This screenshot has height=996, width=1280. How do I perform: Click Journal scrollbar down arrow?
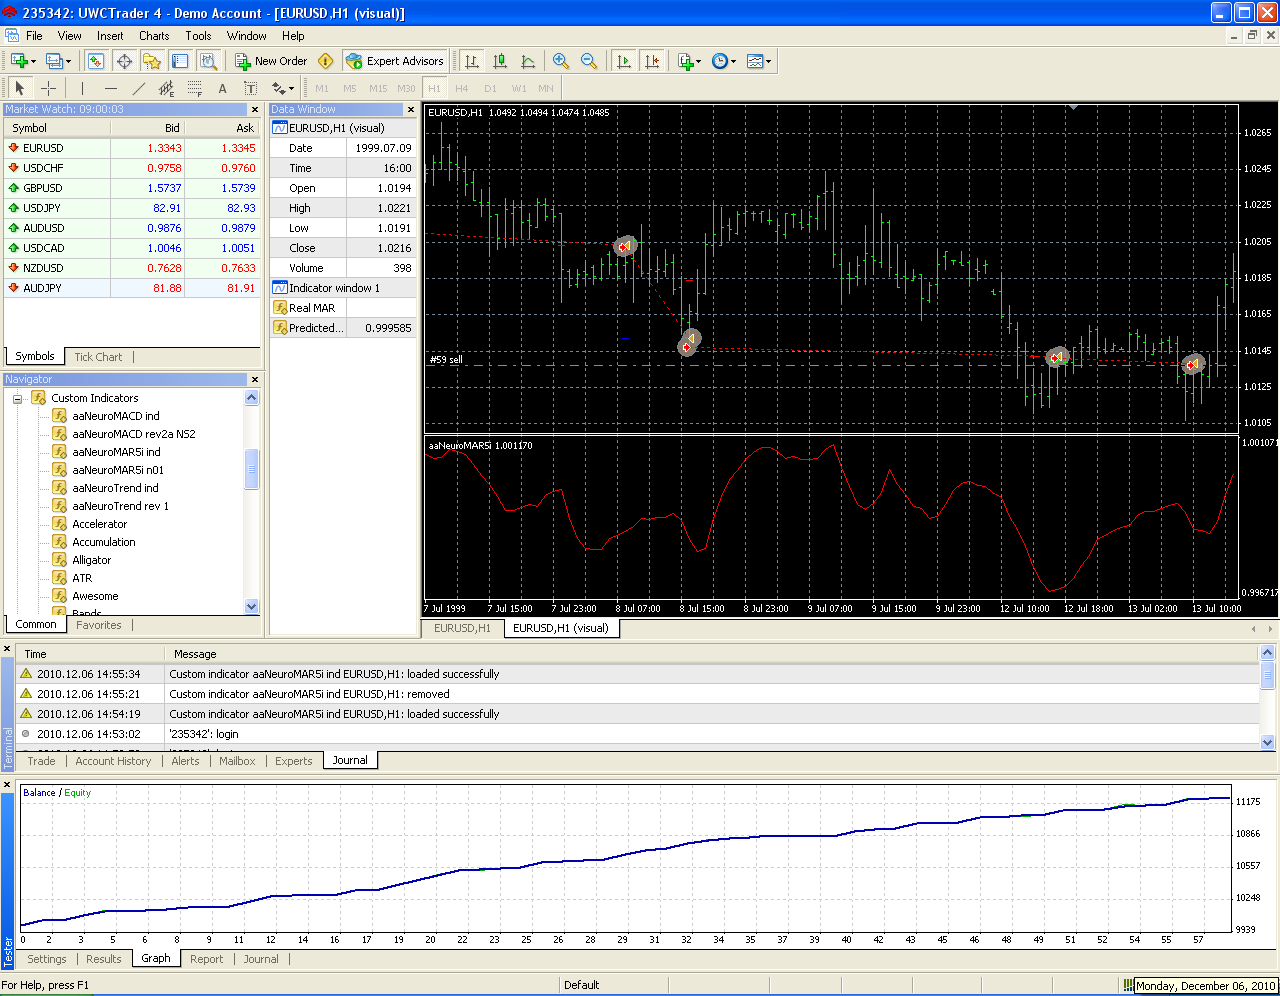1268,742
